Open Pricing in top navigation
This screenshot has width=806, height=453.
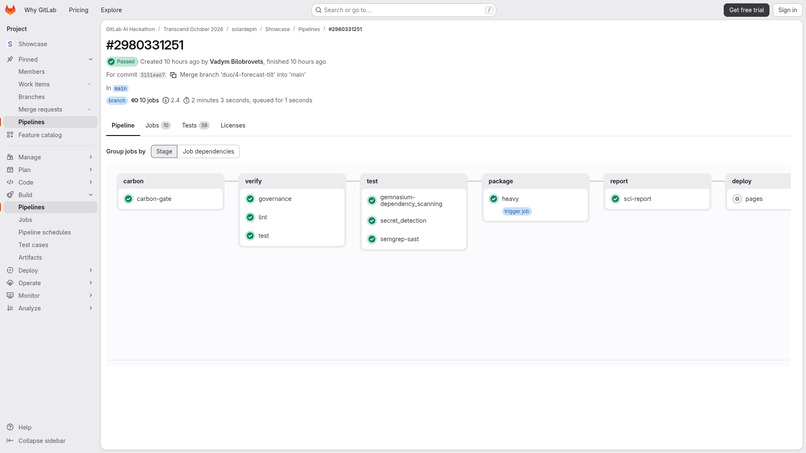79,10
